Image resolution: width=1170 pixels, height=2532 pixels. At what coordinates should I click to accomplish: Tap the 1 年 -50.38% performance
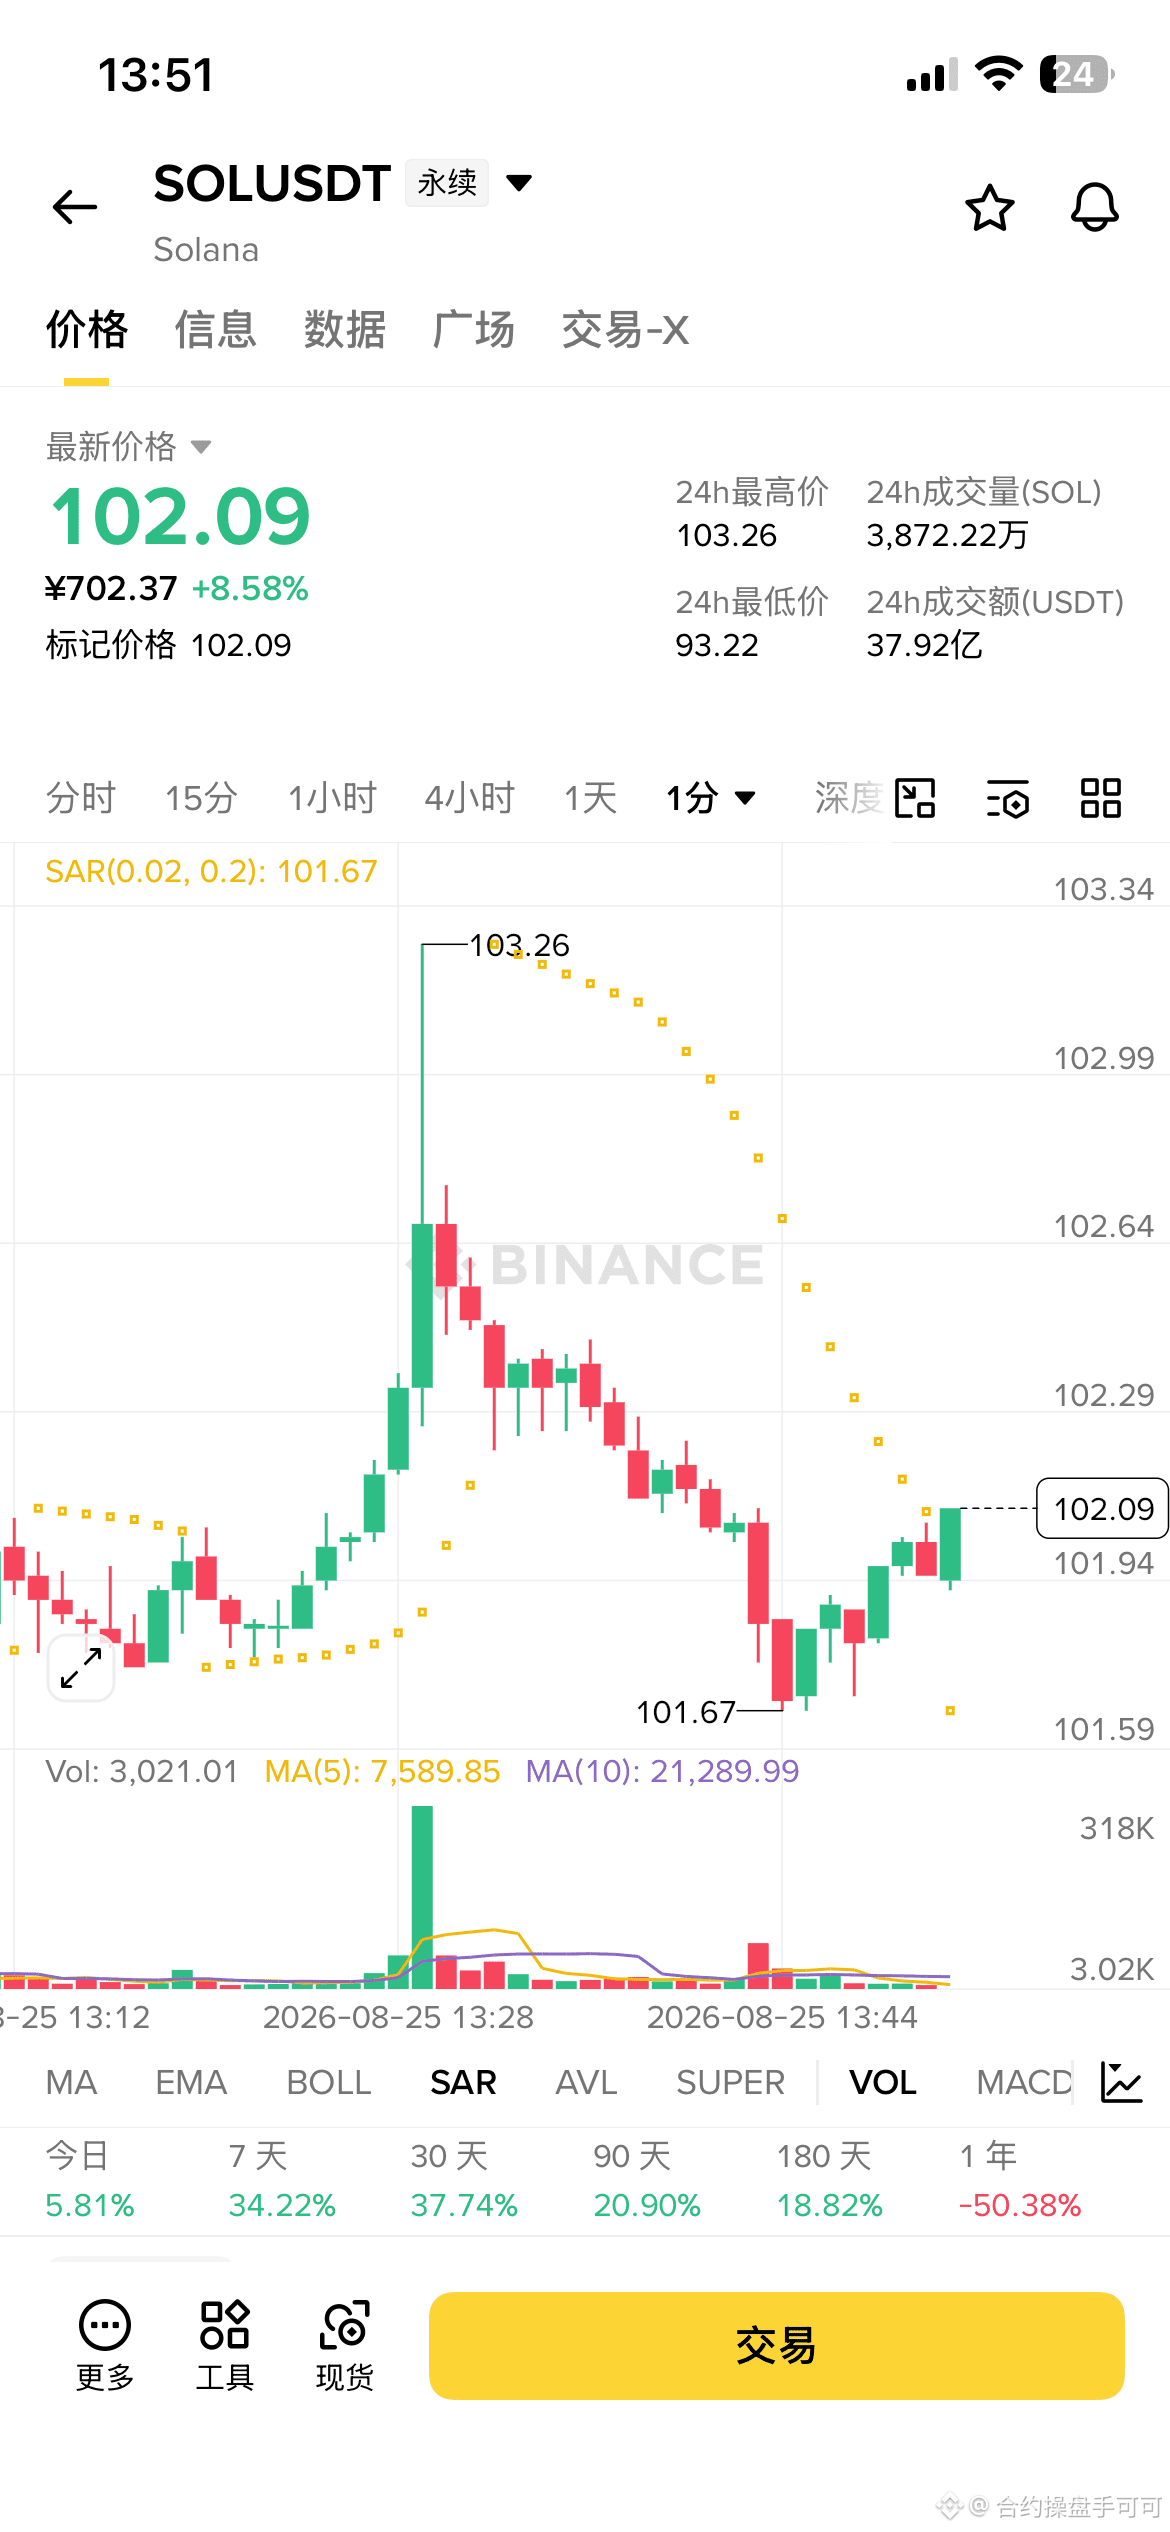click(x=1020, y=2180)
